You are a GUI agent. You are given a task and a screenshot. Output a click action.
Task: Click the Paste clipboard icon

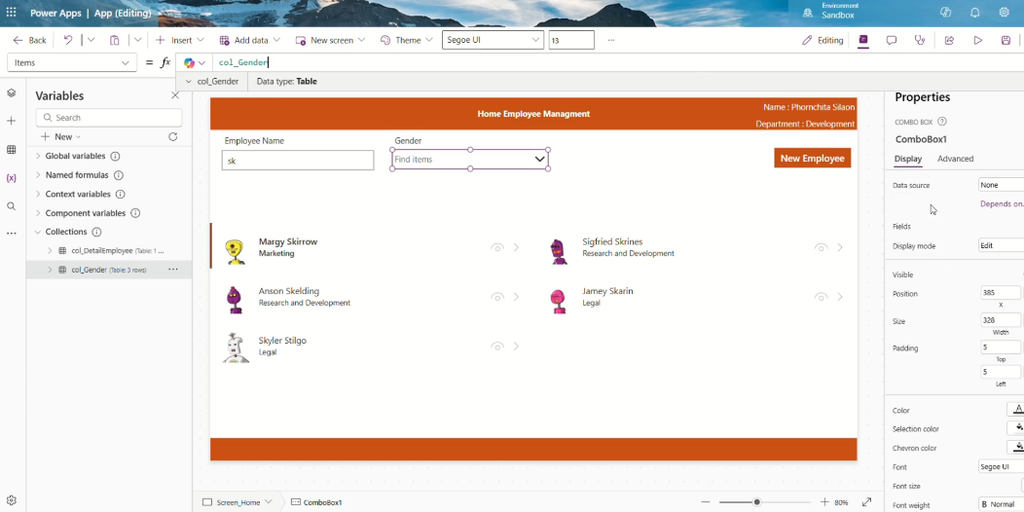click(114, 40)
